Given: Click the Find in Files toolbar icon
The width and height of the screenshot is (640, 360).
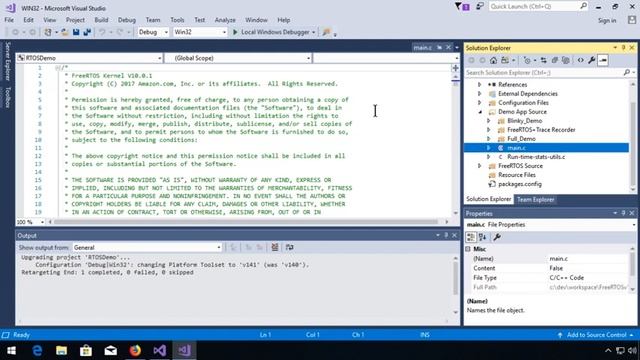Looking at the screenshot, I should click(x=326, y=32).
